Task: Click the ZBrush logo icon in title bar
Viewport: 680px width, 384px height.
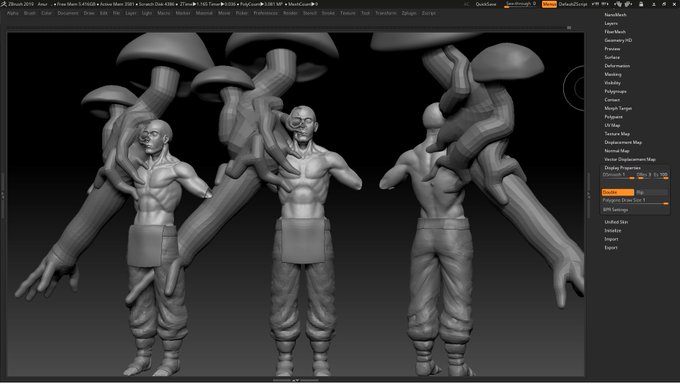Action: [x=3, y=4]
